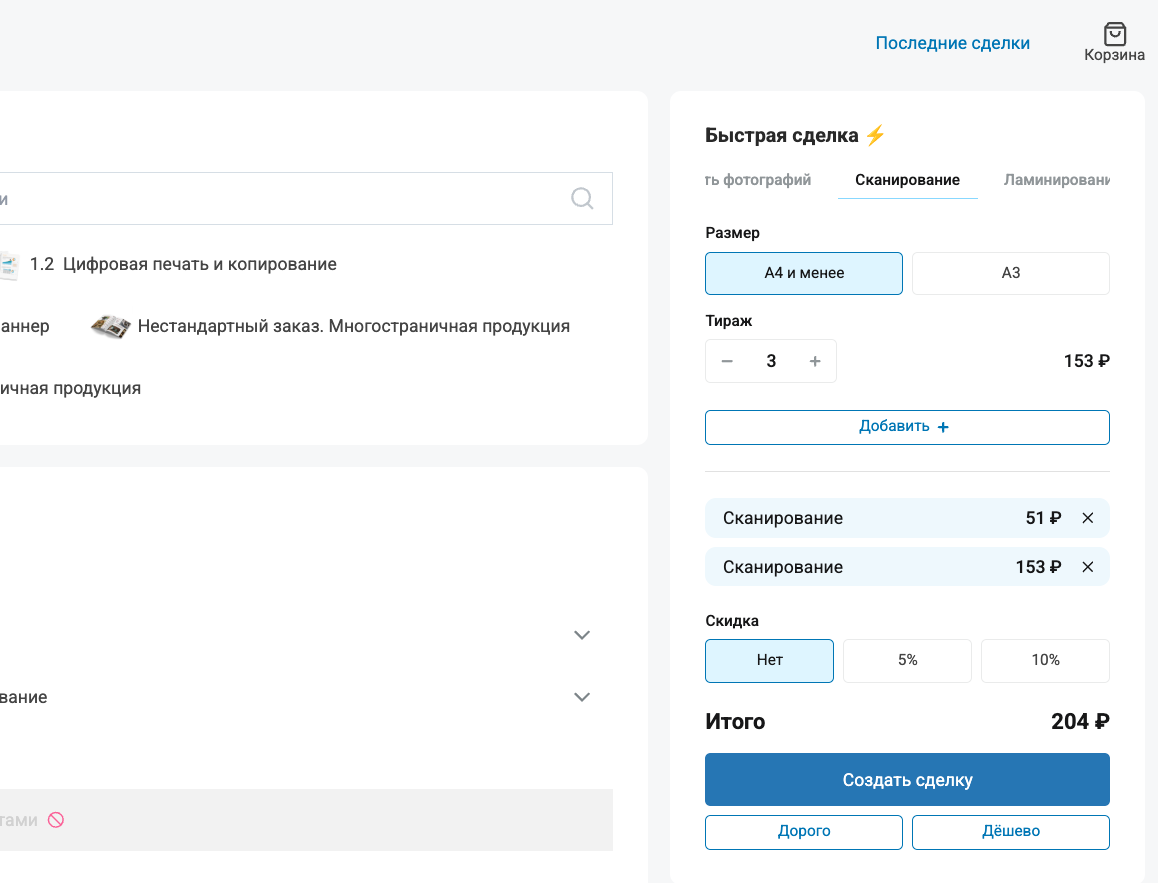Switch to the Ламинирование tab
Image resolution: width=1158 pixels, height=883 pixels.
(x=1057, y=180)
